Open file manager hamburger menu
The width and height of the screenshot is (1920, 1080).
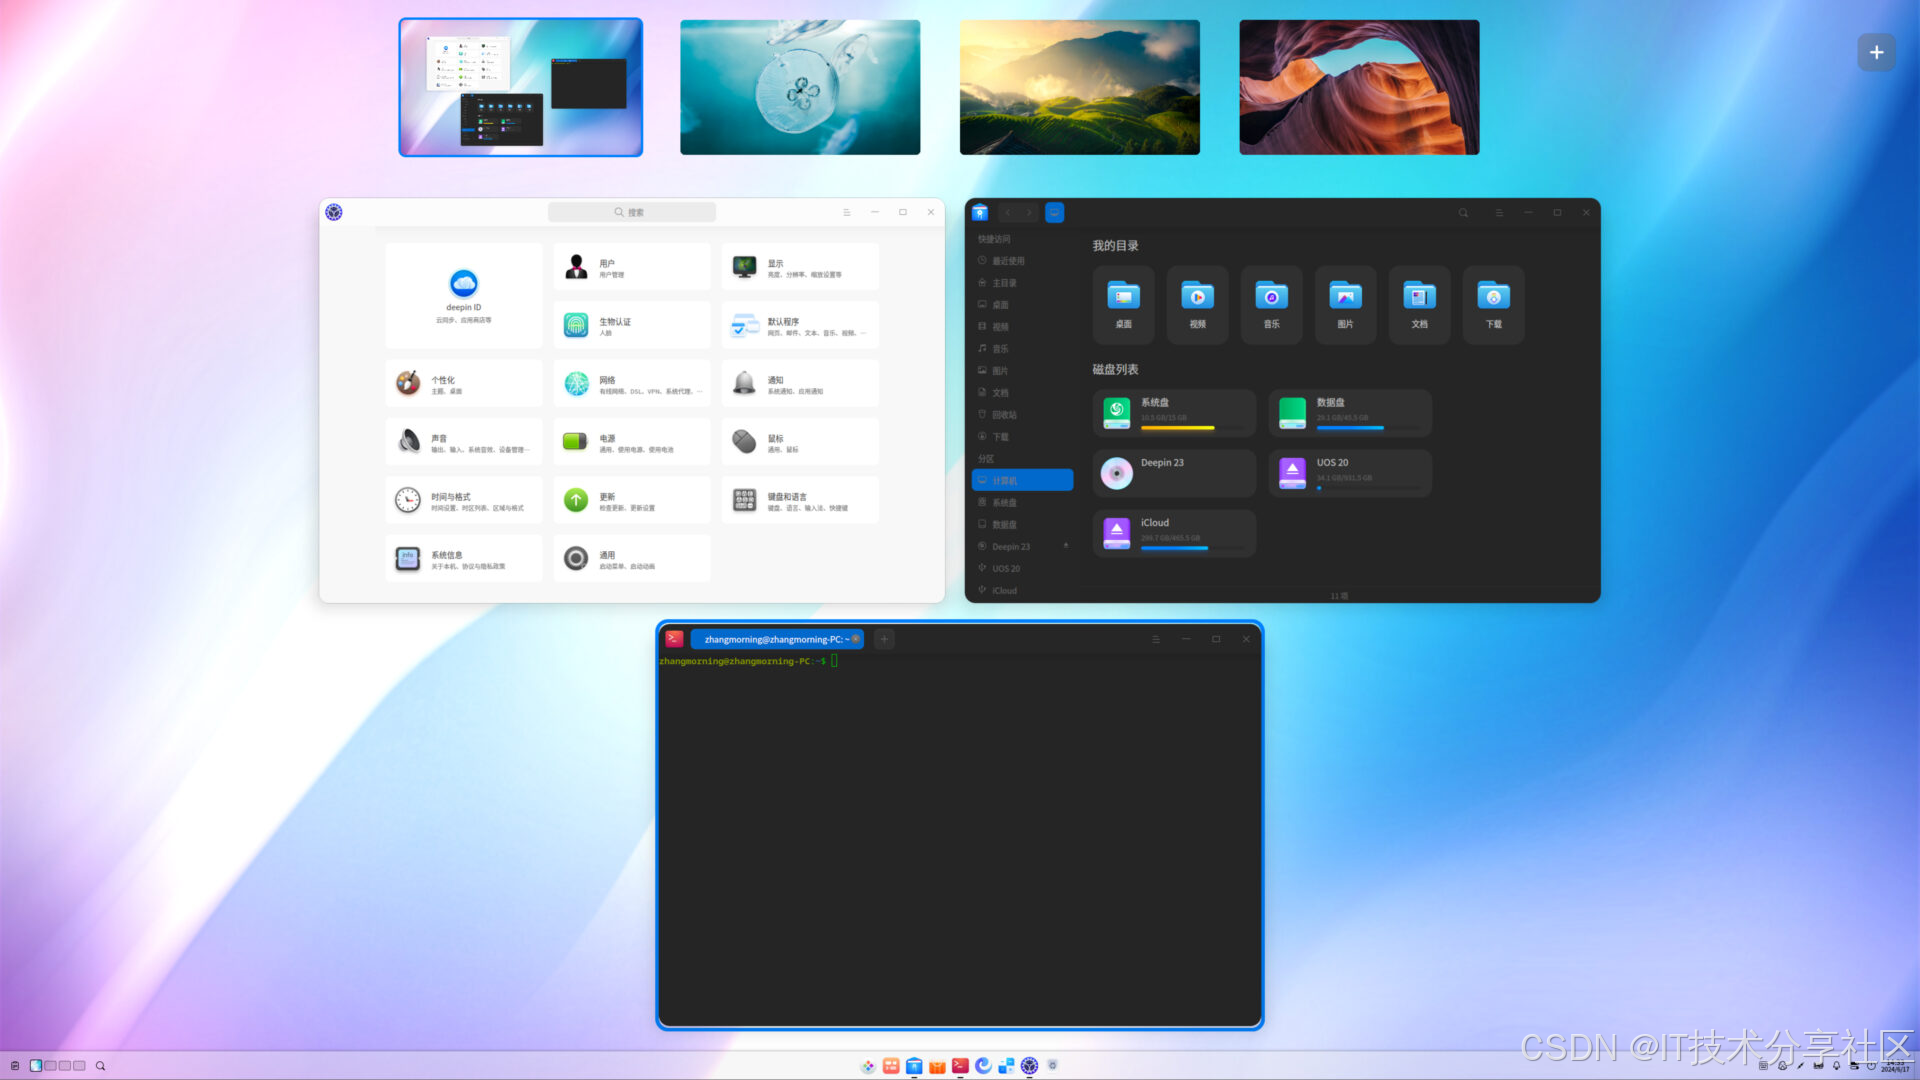click(x=1498, y=213)
